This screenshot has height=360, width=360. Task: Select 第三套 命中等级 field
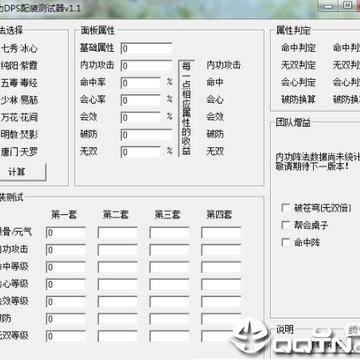[169, 267]
